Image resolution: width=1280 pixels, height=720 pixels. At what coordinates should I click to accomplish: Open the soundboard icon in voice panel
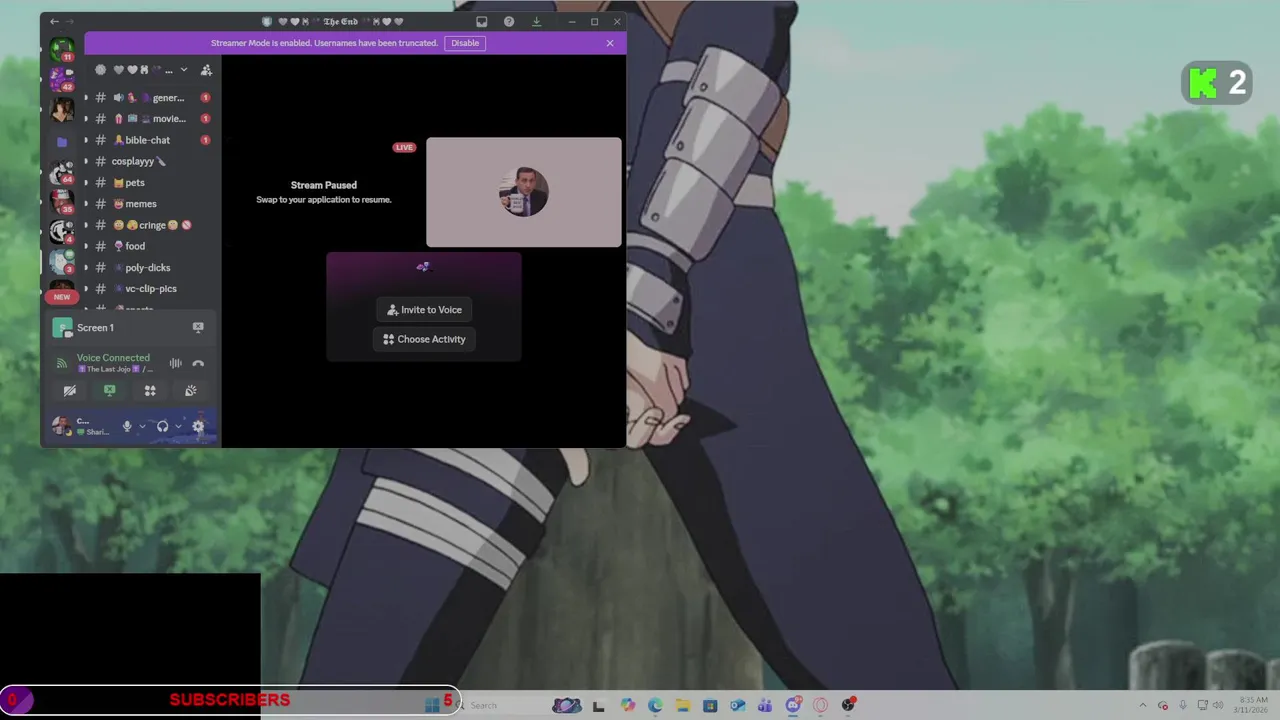click(190, 391)
